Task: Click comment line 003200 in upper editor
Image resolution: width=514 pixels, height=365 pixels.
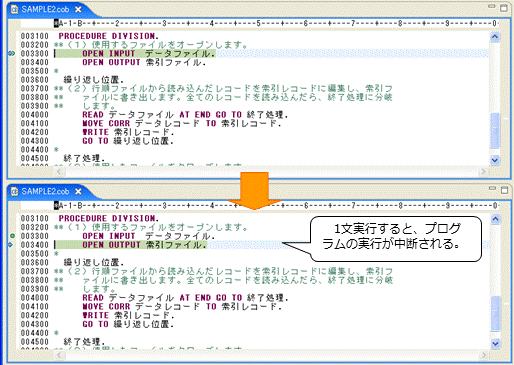Action: pyautogui.click(x=151, y=45)
